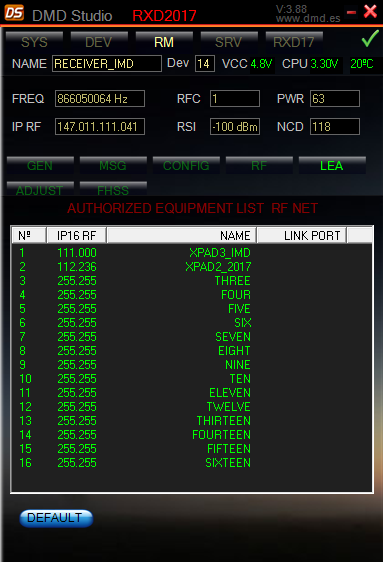Click the NAME field containing RECEIVER_IMD
This screenshot has height=562, width=383.
107,64
